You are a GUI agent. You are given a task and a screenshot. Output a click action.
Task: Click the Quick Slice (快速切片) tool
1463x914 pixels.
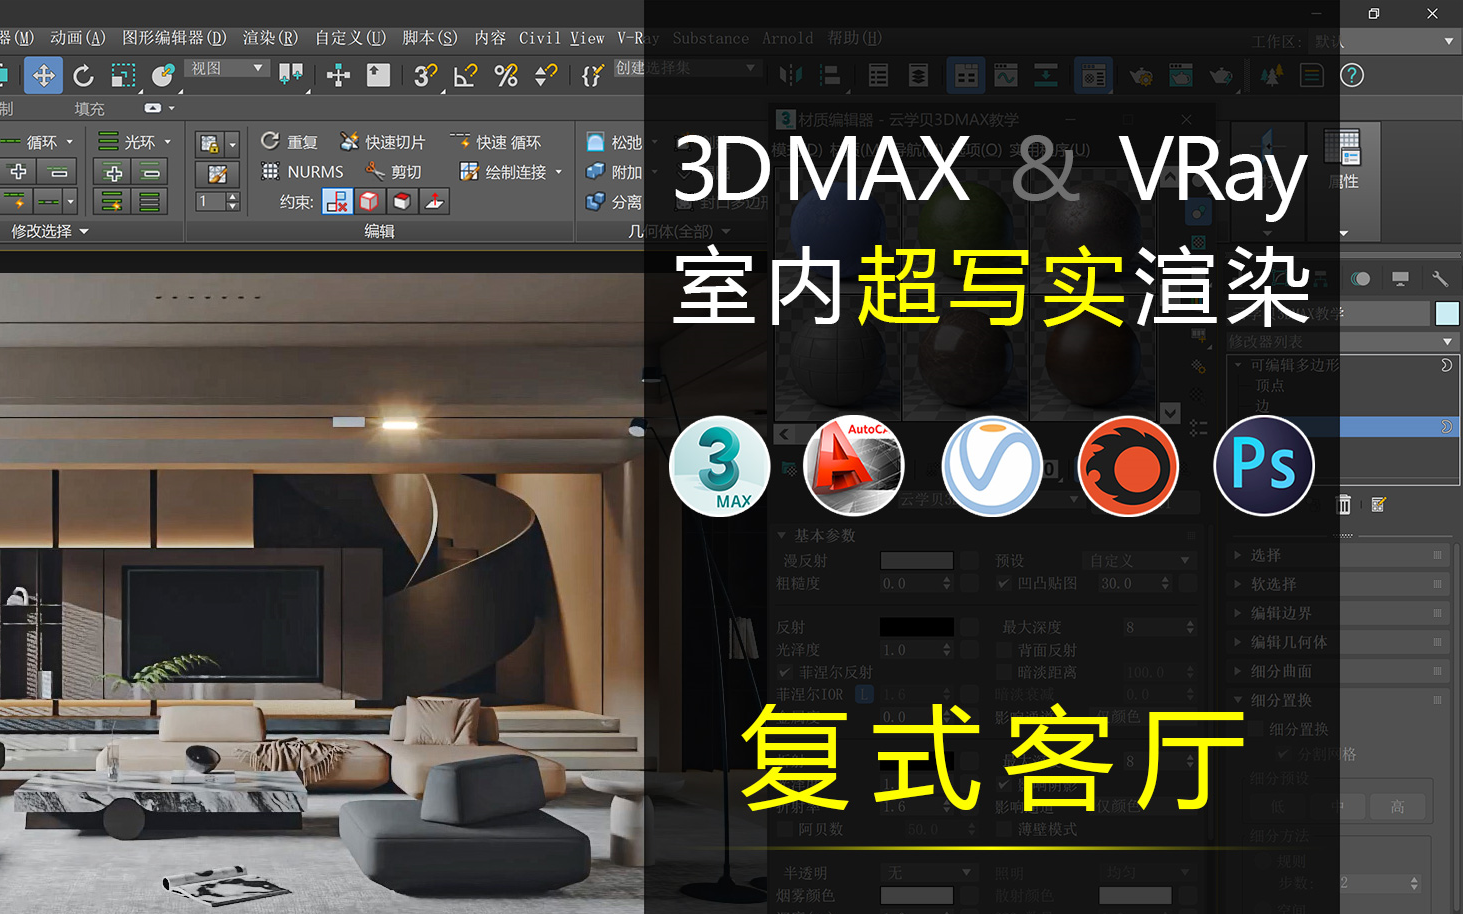click(x=383, y=142)
